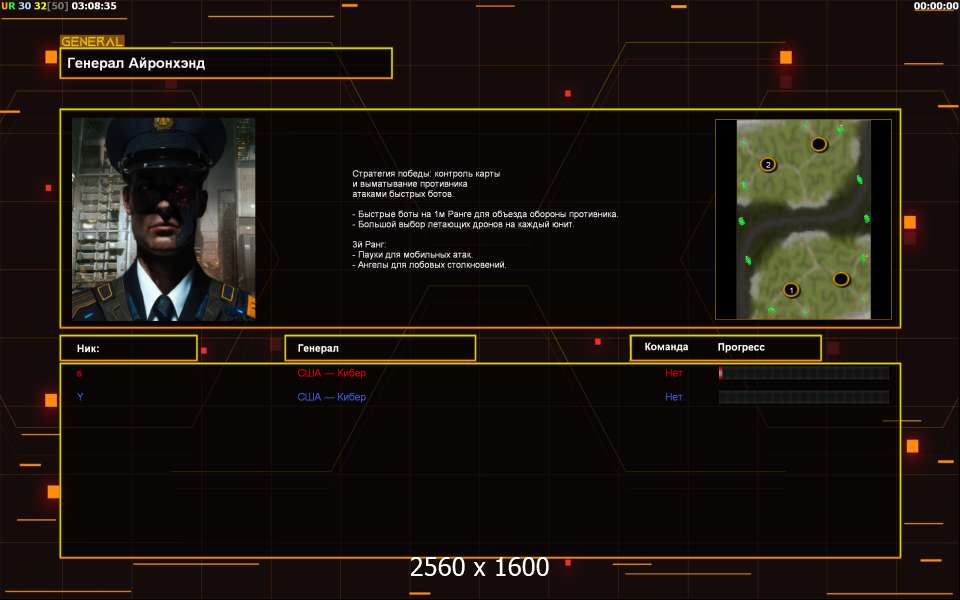Click blue player's team value 'Нет'
The height and width of the screenshot is (600, 960).
pyautogui.click(x=674, y=397)
